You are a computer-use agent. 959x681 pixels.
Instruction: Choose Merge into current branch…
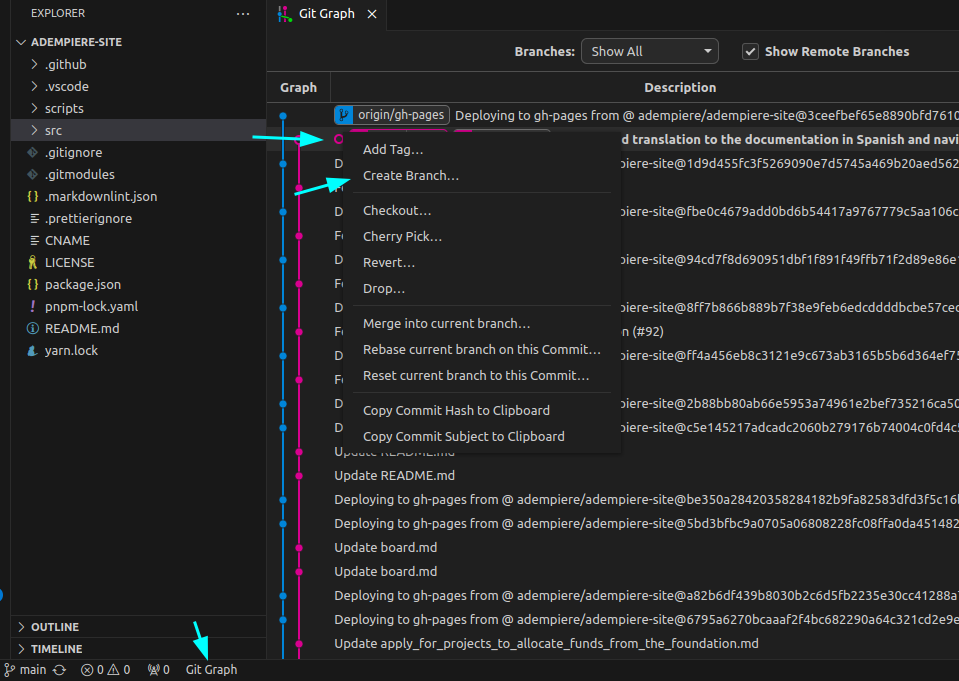pos(482,324)
